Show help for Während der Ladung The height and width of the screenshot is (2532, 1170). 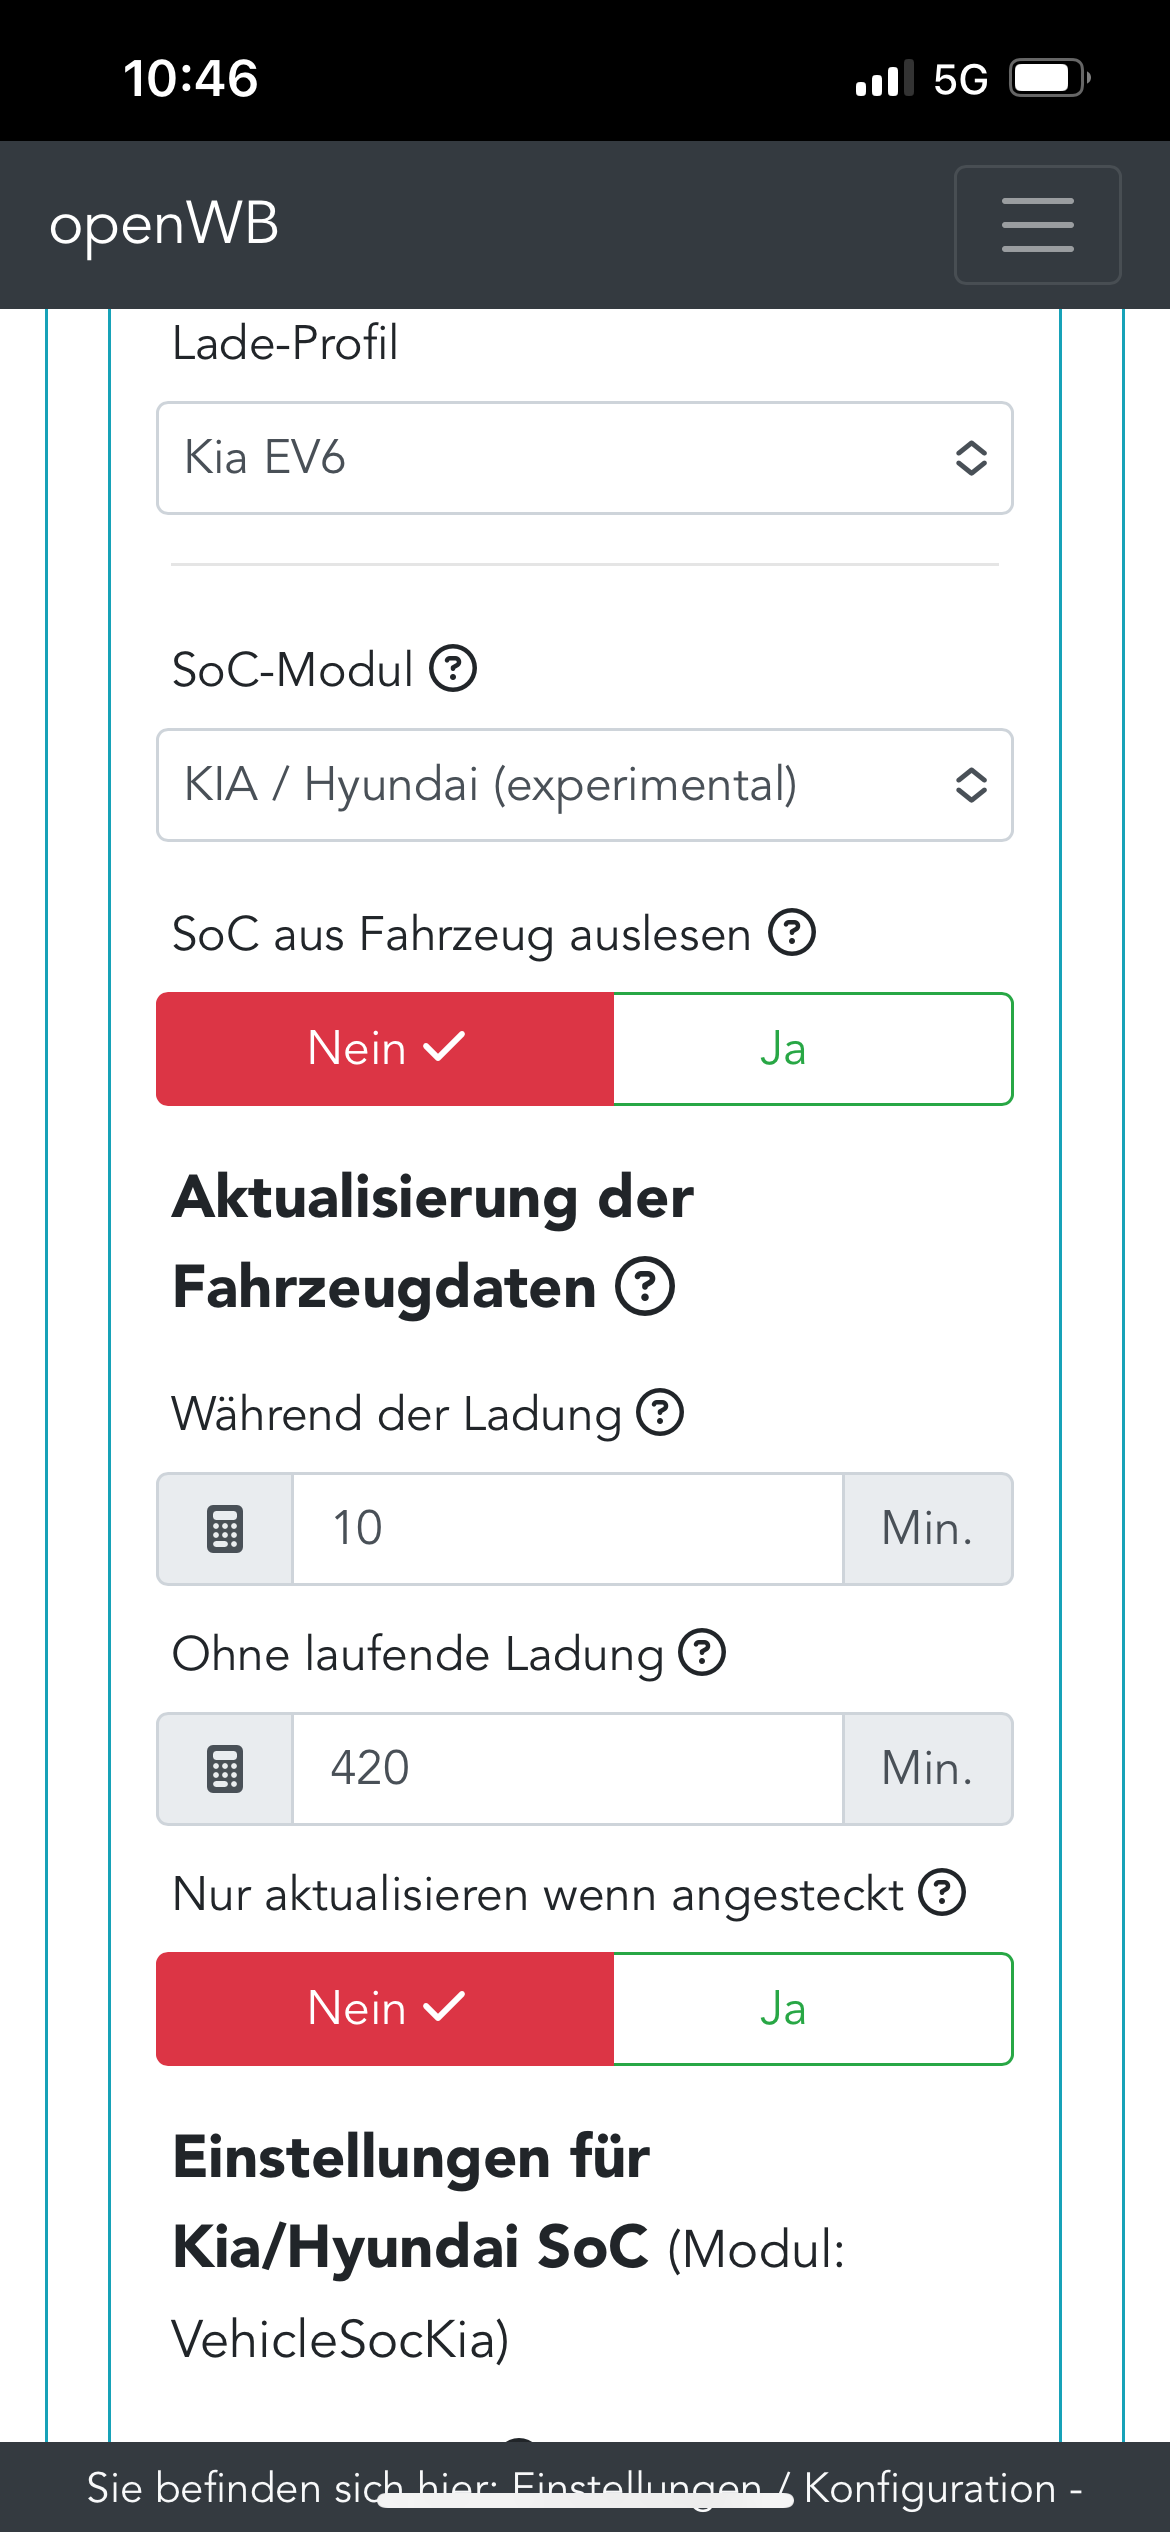(x=661, y=1413)
